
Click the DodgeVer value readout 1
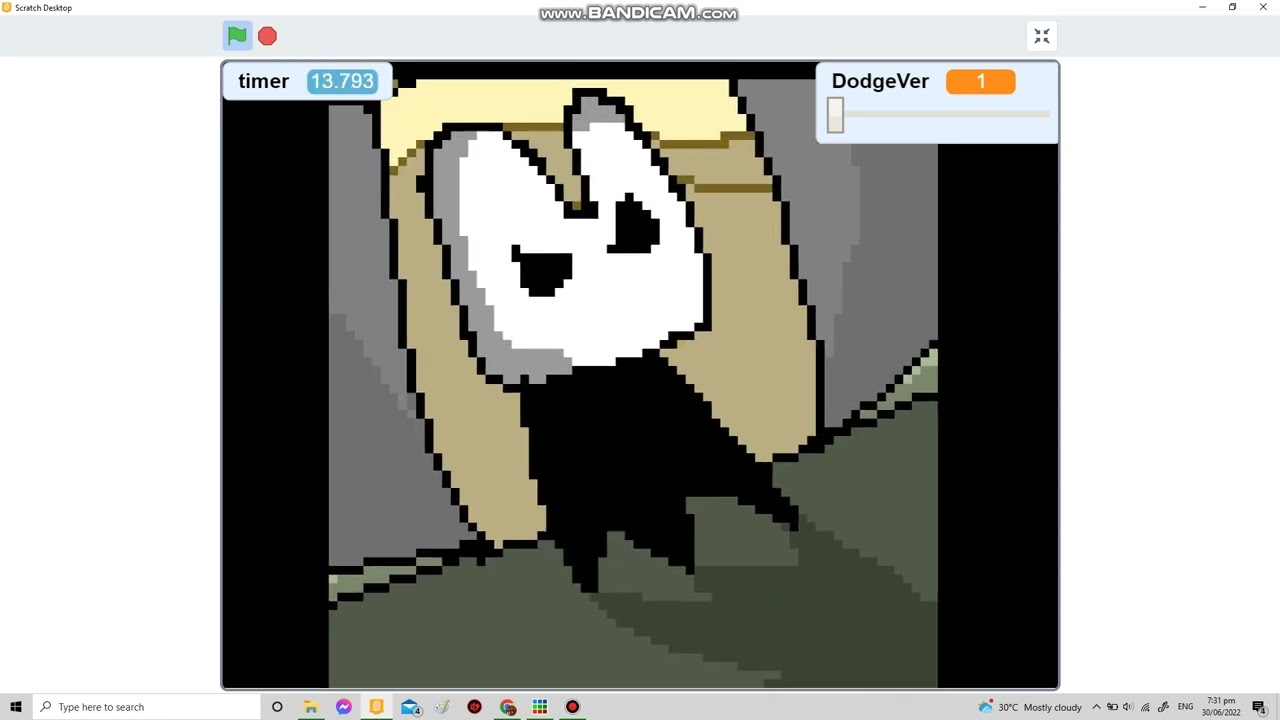[x=981, y=81]
